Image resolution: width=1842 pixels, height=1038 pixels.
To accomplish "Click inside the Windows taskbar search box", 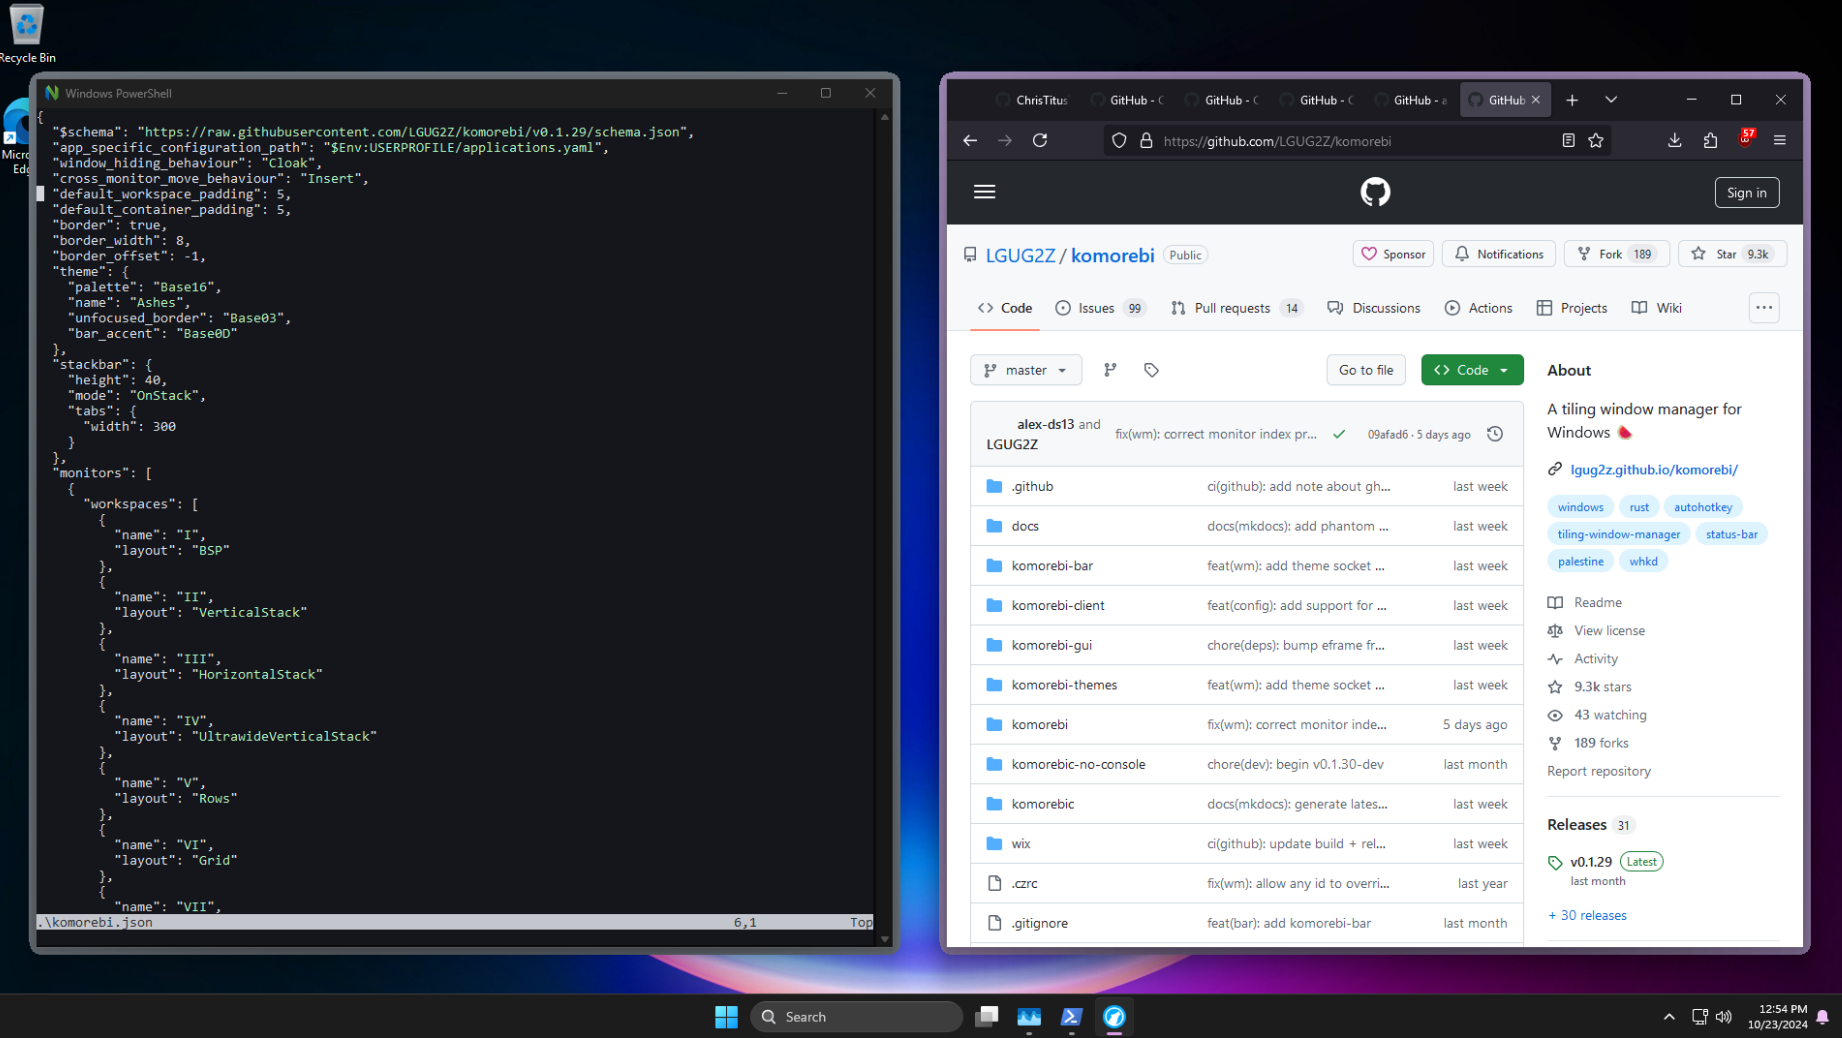I will pos(856,1016).
